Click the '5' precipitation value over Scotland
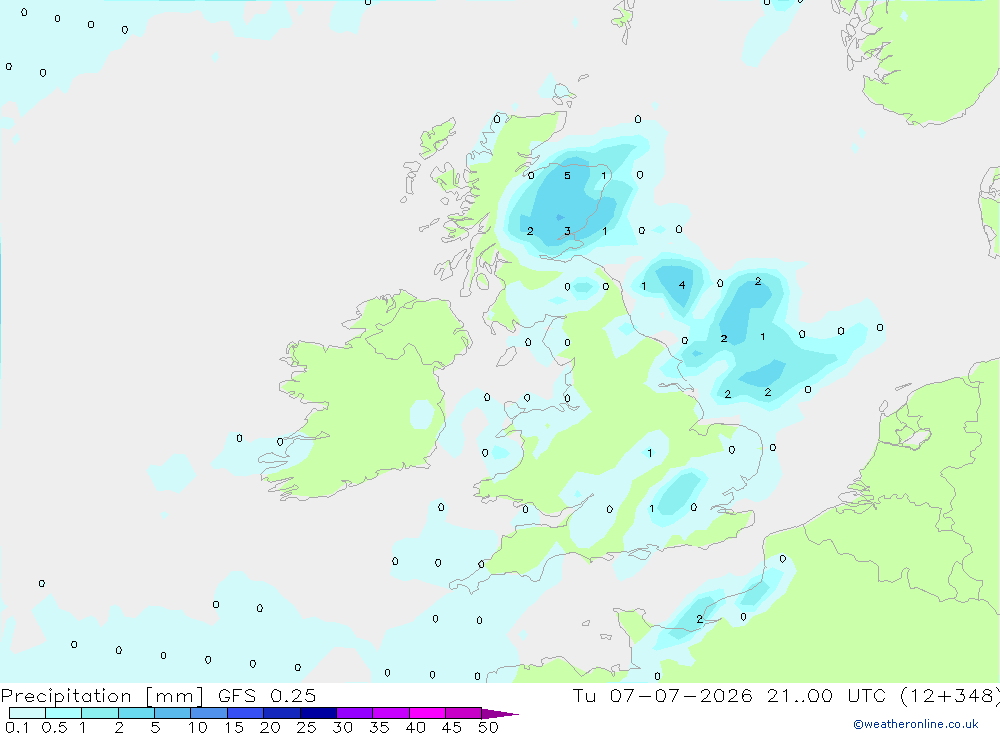The height and width of the screenshot is (733, 1000). click(567, 175)
